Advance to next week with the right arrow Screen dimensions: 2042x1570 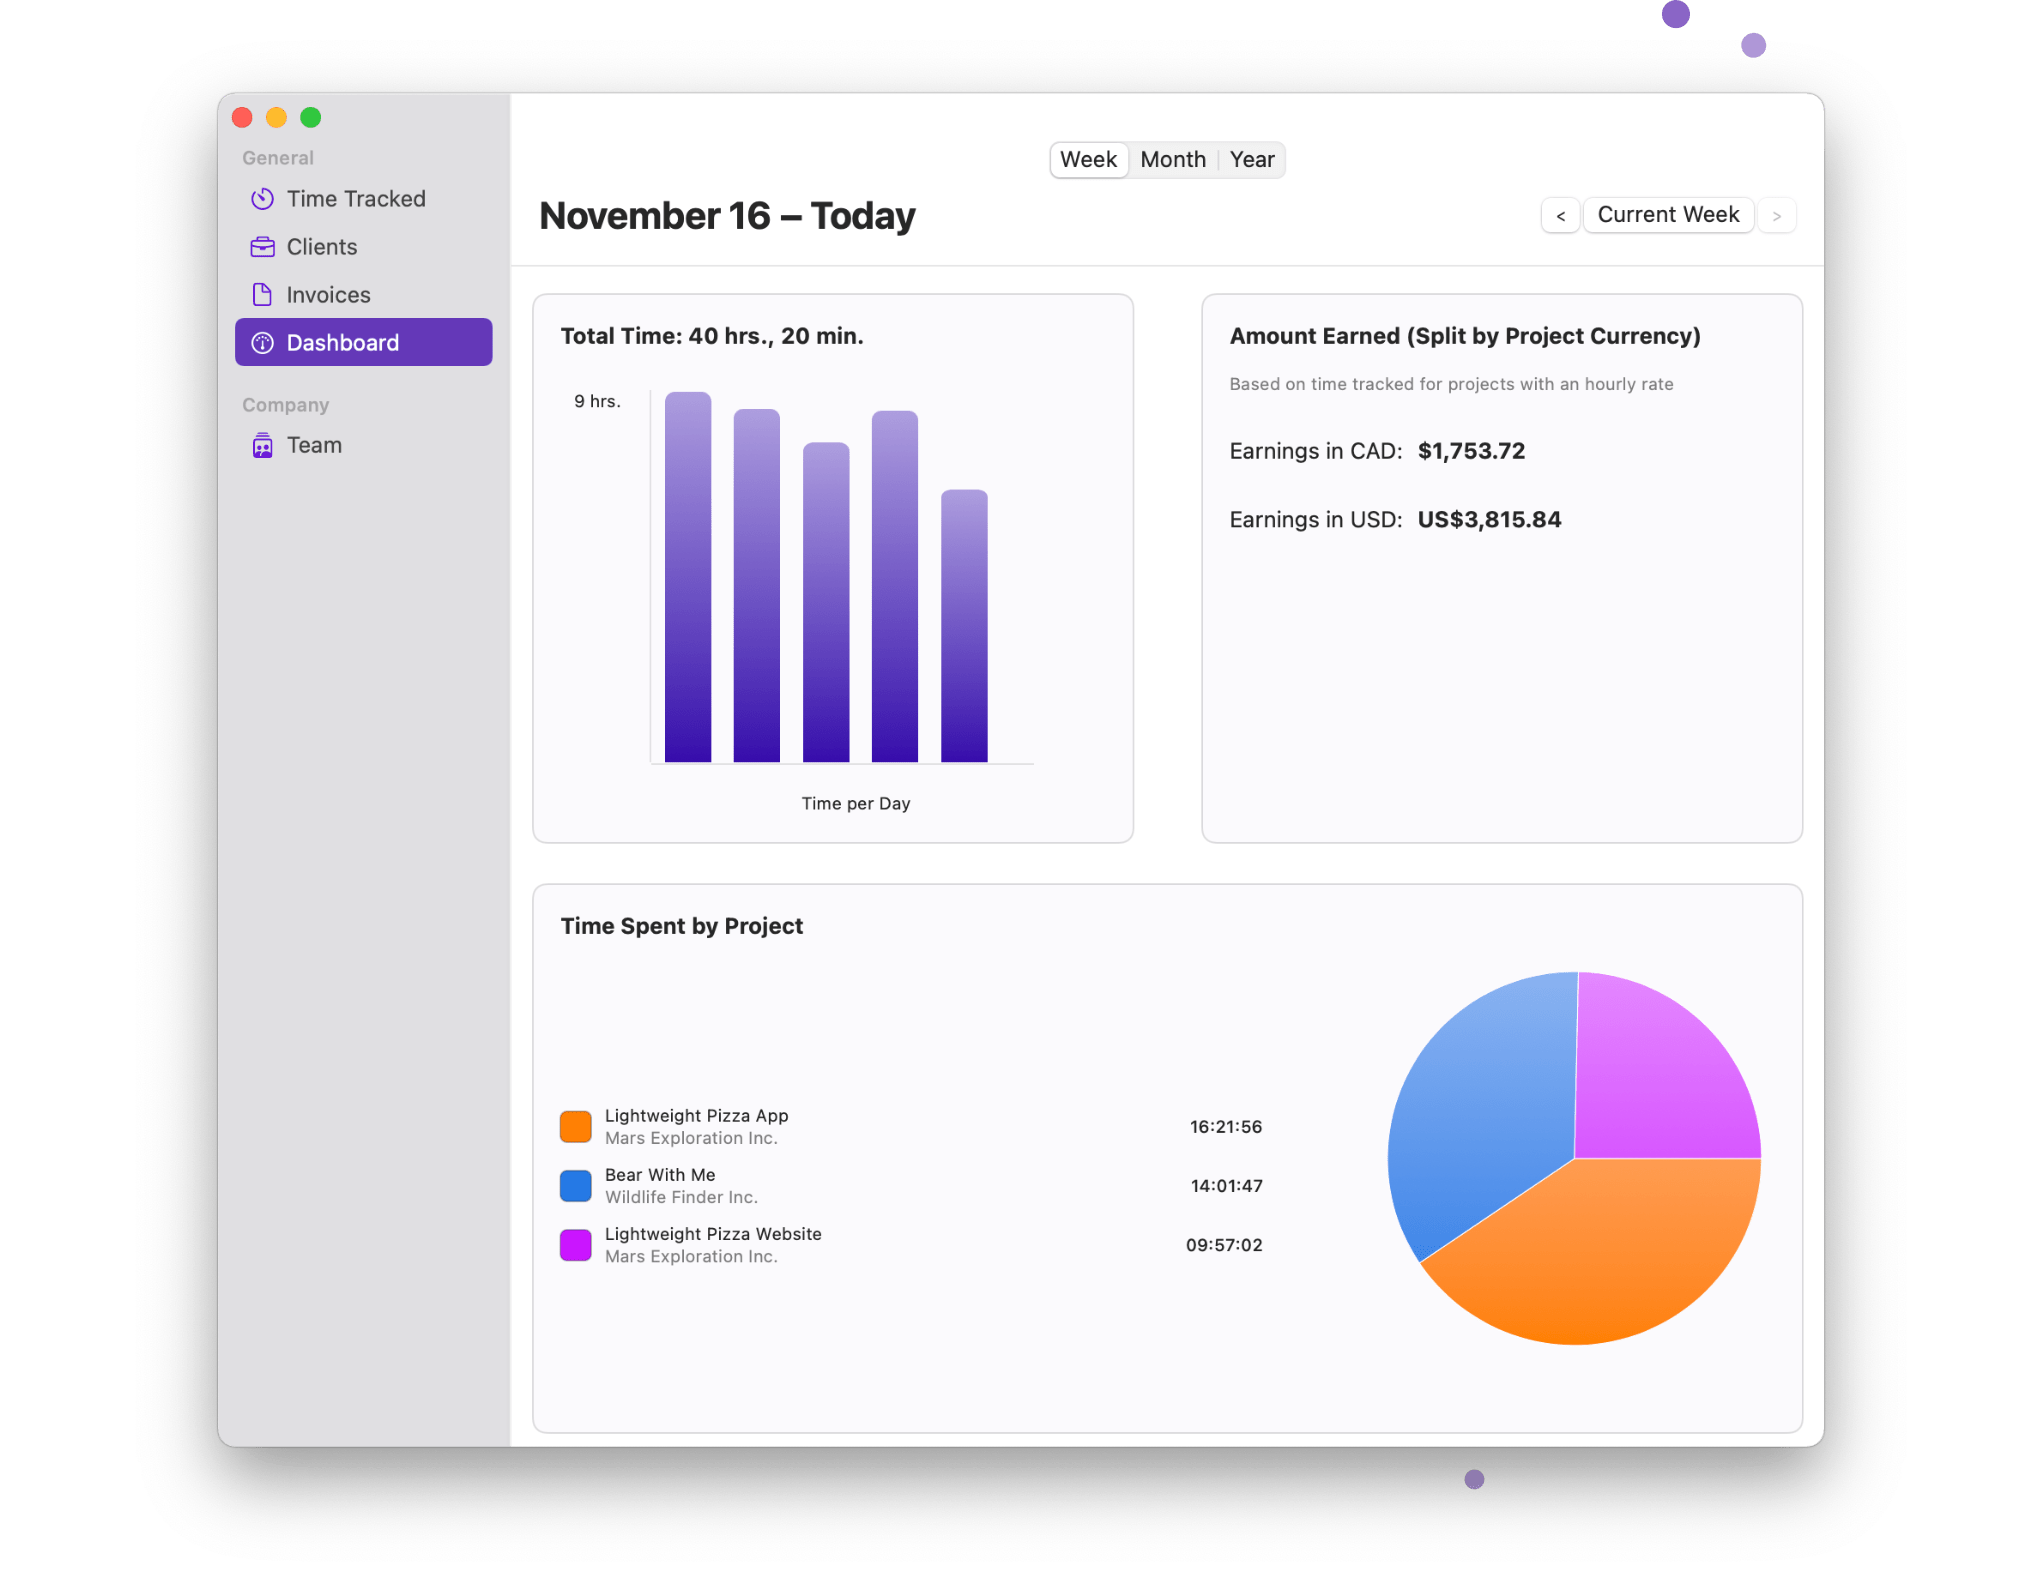1776,214
